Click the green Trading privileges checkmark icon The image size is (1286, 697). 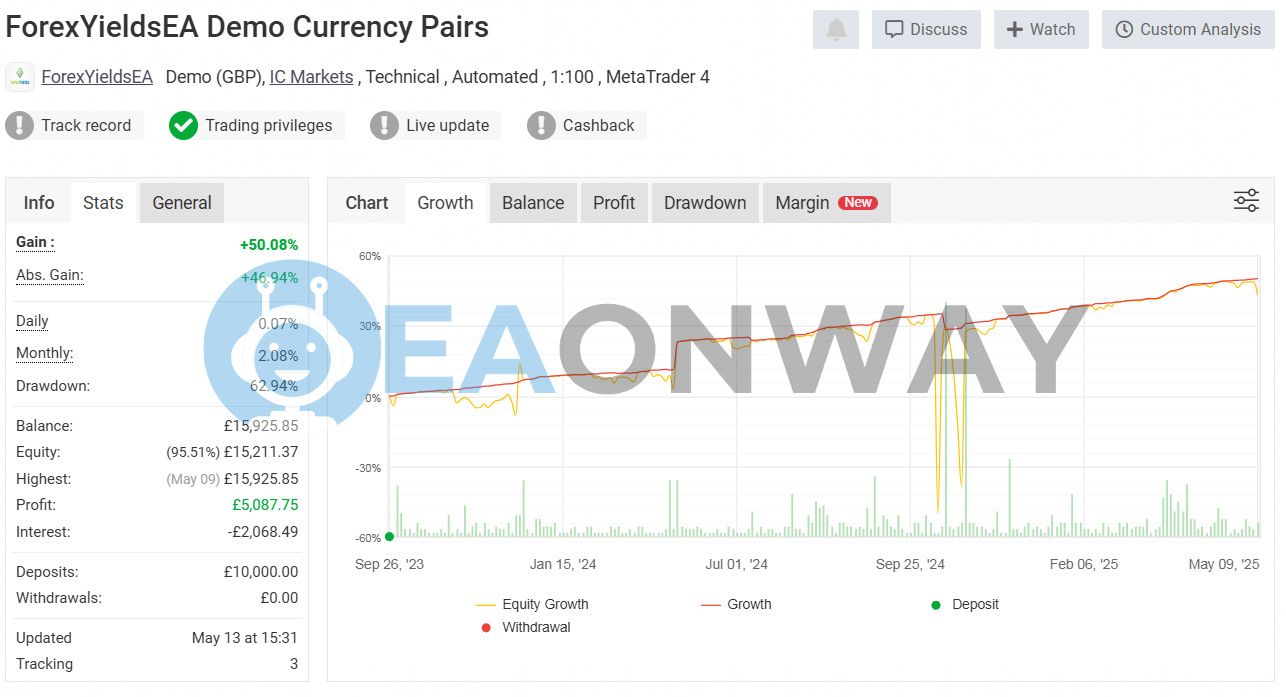pyautogui.click(x=183, y=125)
